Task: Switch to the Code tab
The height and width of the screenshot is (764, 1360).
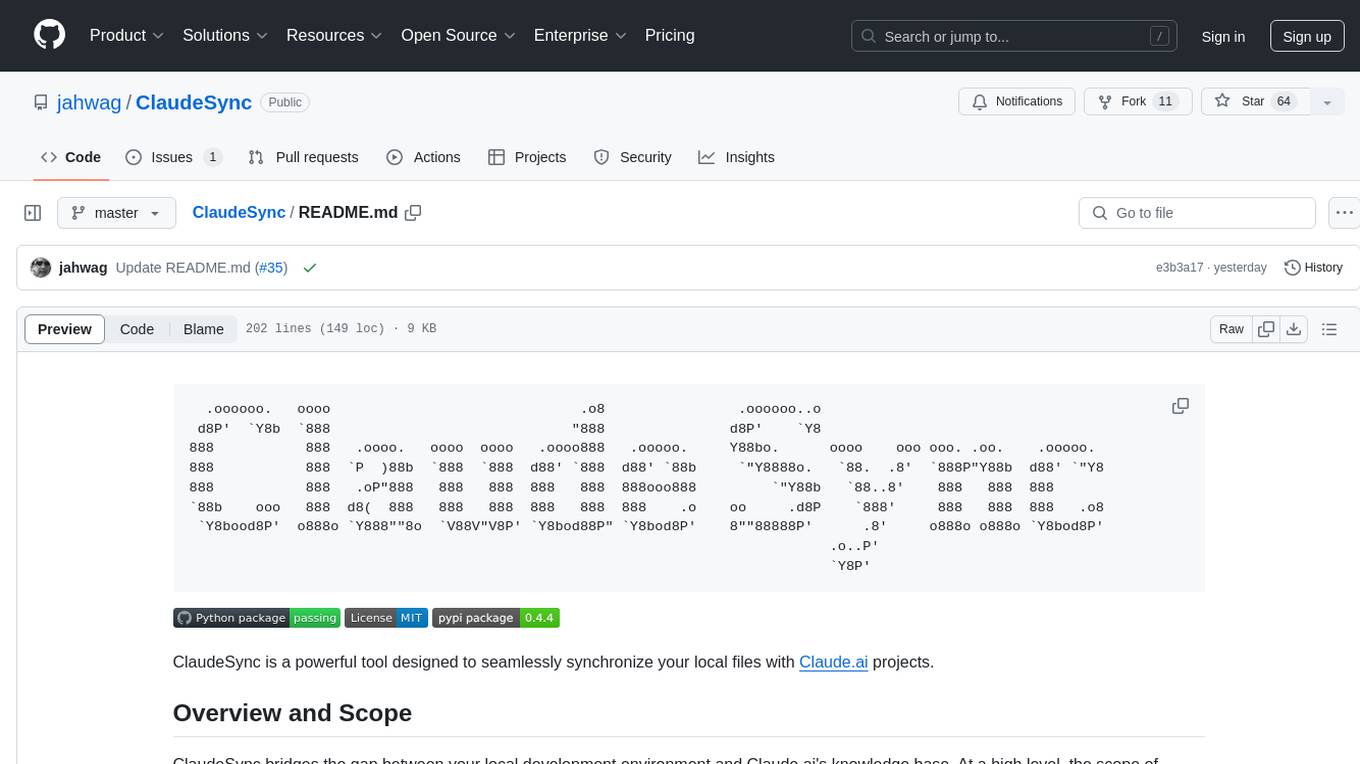Action: (x=71, y=157)
